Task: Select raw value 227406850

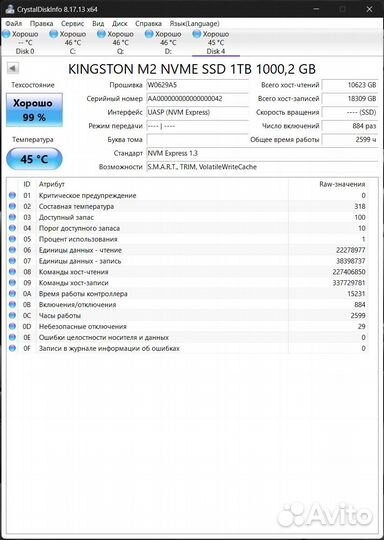Action: (349, 272)
